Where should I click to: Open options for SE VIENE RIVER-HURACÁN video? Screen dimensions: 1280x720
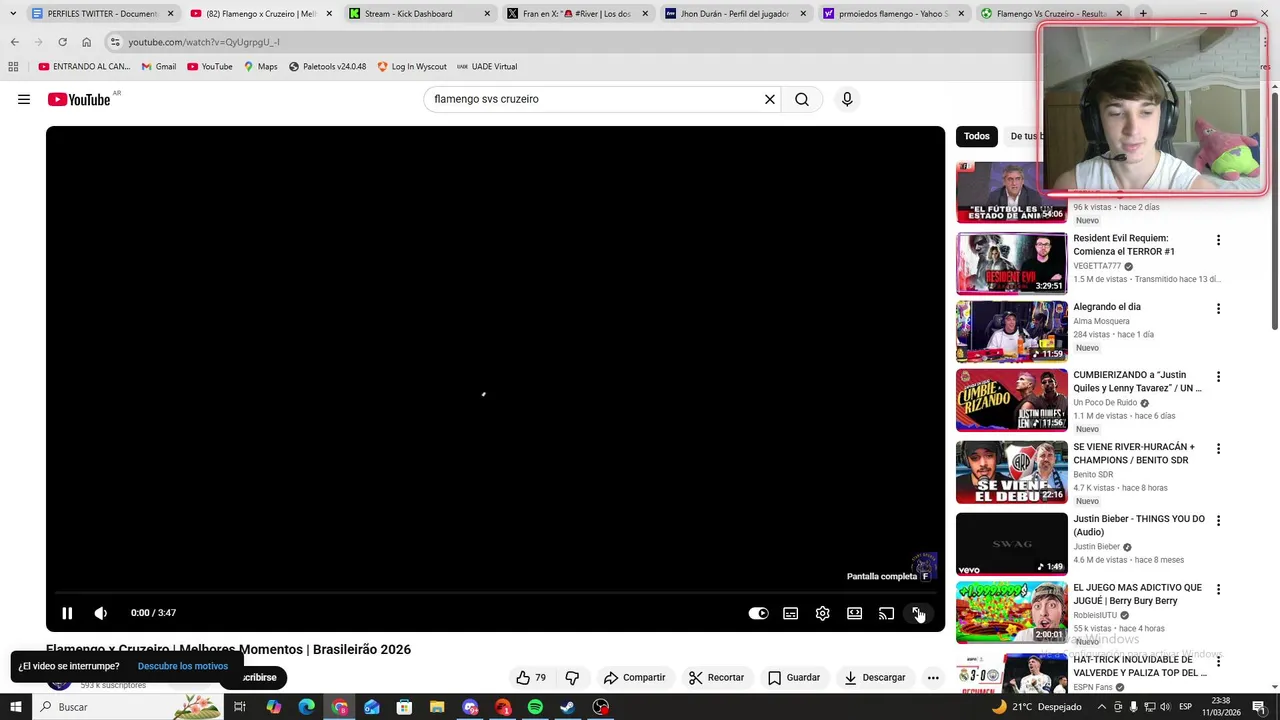(x=1218, y=449)
